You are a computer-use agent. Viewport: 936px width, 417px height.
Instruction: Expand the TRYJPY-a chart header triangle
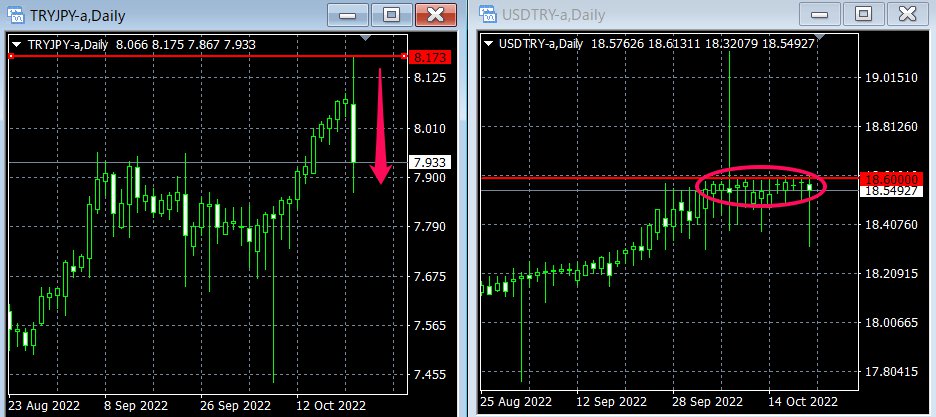tap(17, 44)
